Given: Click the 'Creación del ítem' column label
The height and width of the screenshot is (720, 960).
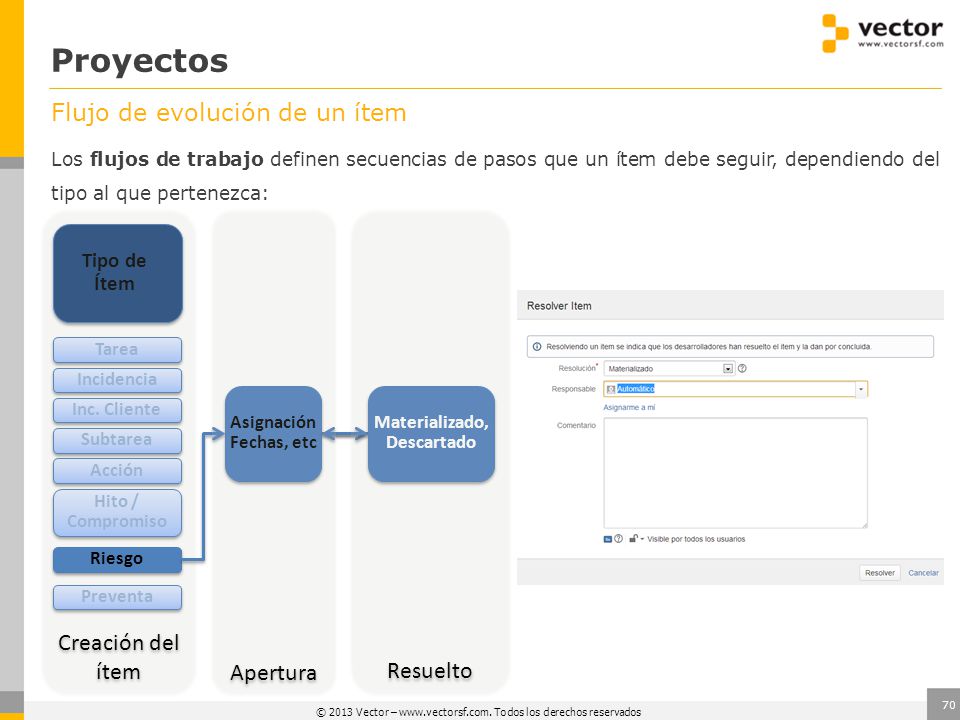Looking at the screenshot, I should coord(118,657).
